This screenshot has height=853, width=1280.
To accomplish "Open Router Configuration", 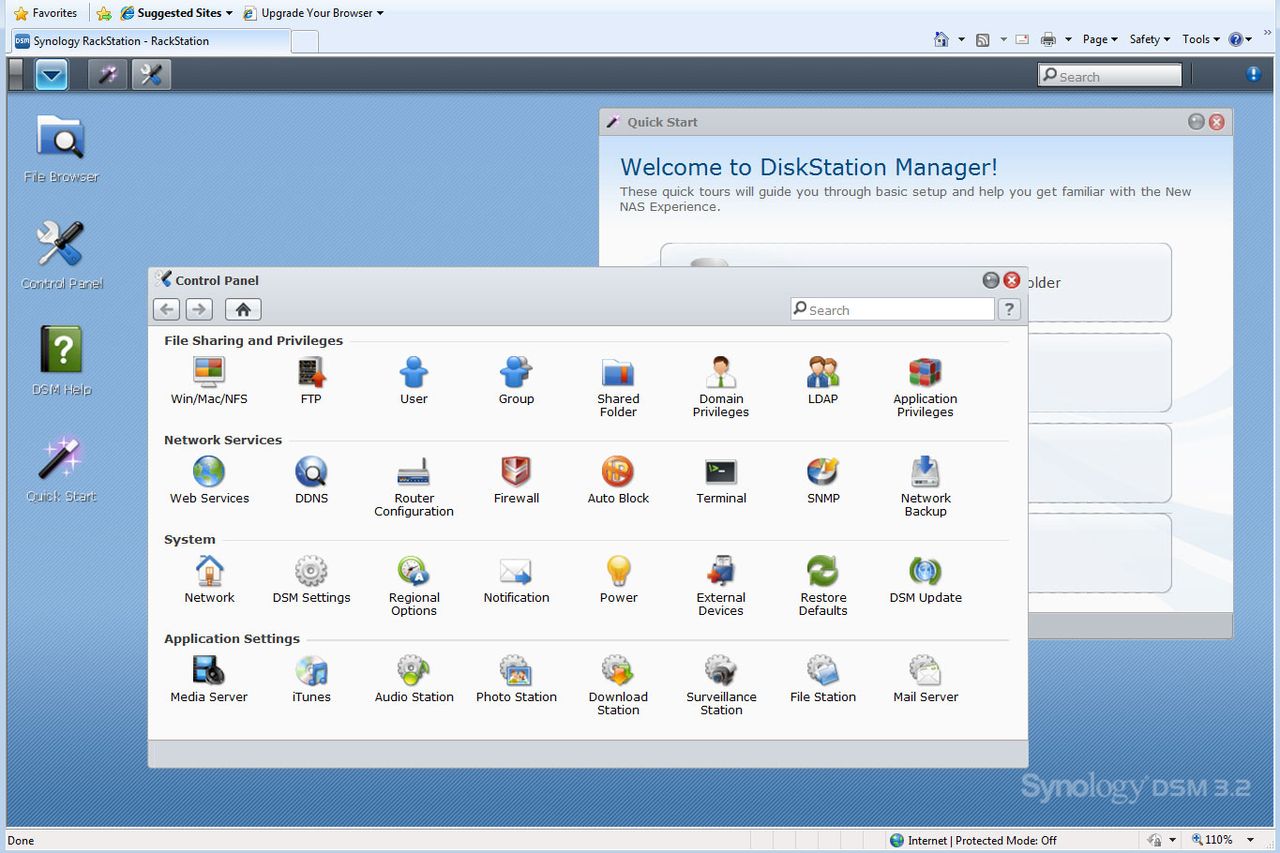I will coord(414,486).
